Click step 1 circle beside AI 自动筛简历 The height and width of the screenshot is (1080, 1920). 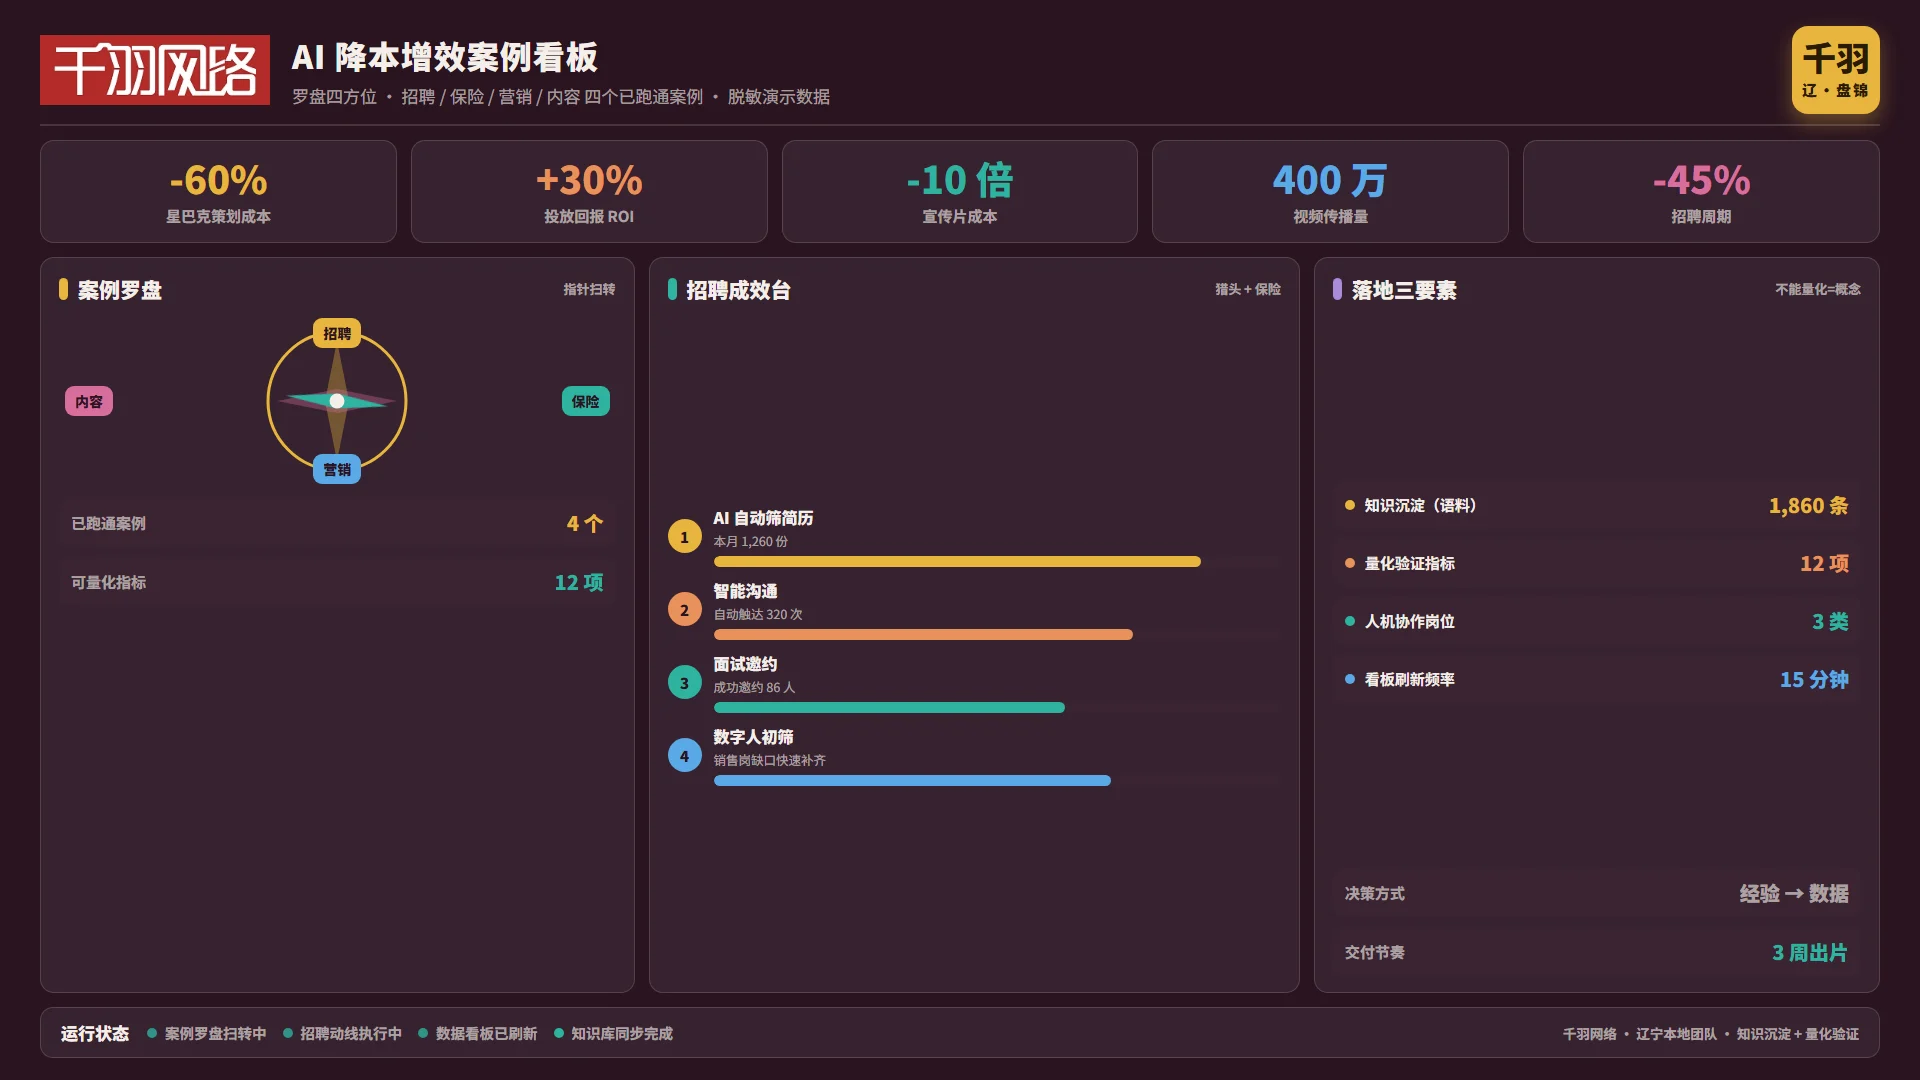click(684, 537)
